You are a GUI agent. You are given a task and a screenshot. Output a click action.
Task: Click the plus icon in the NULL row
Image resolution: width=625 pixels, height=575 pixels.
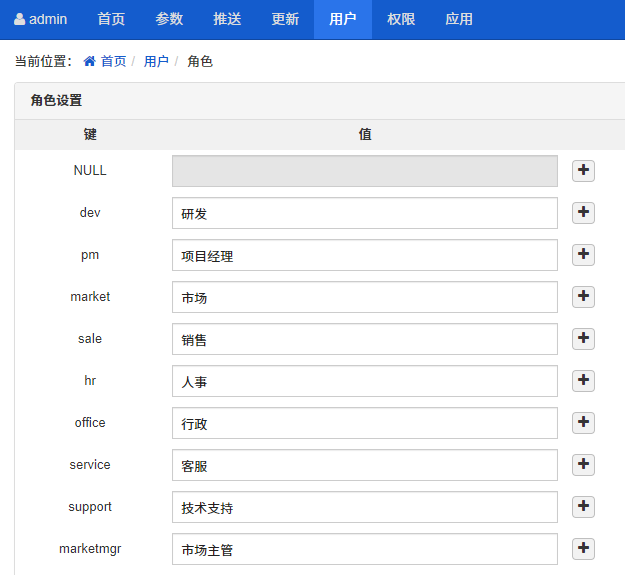click(x=583, y=171)
